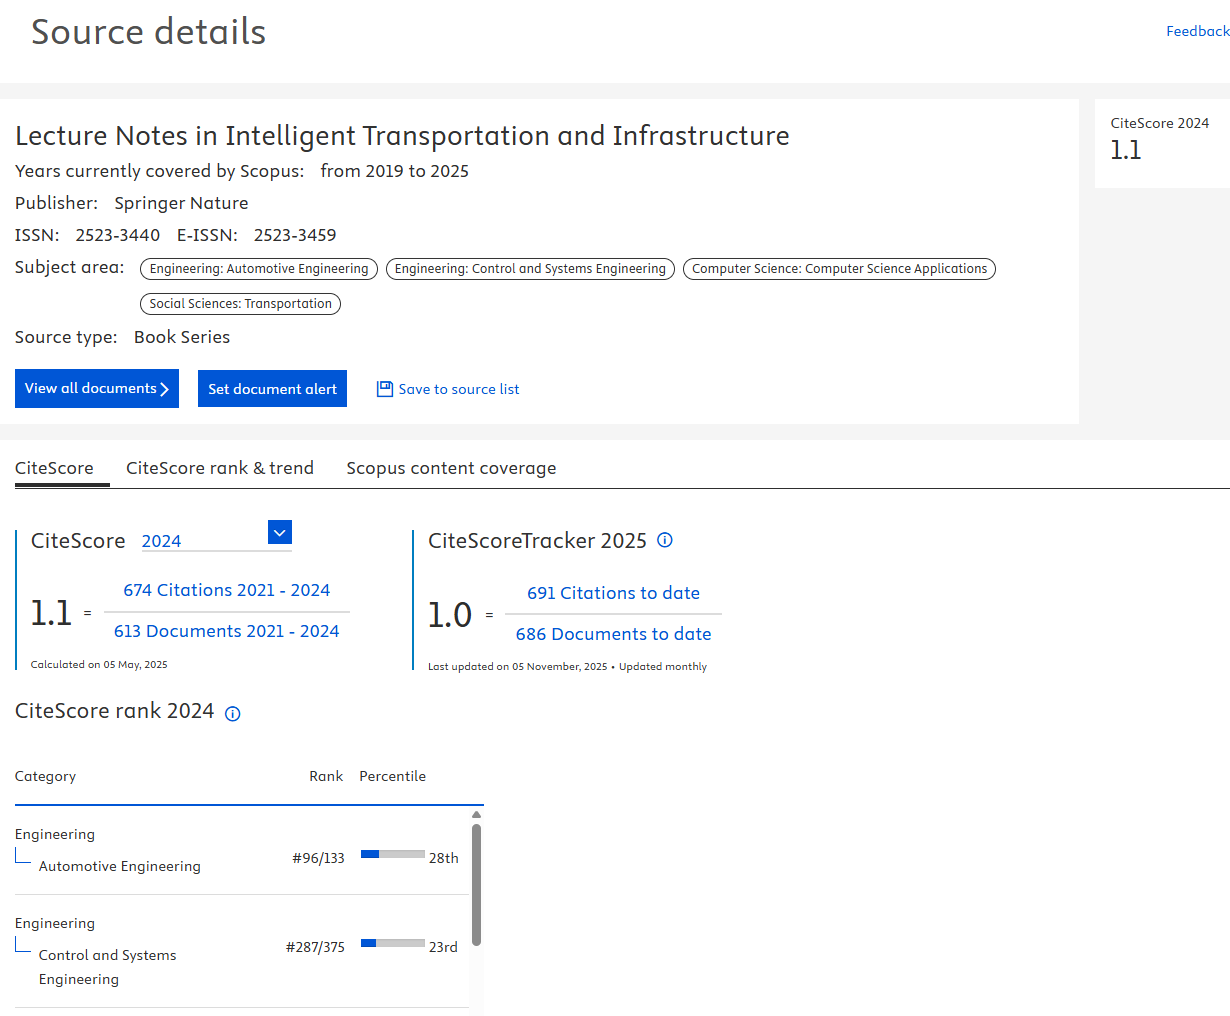This screenshot has height=1016, width=1230.
Task: Switch to the CiteScore tab
Action: click(x=54, y=468)
